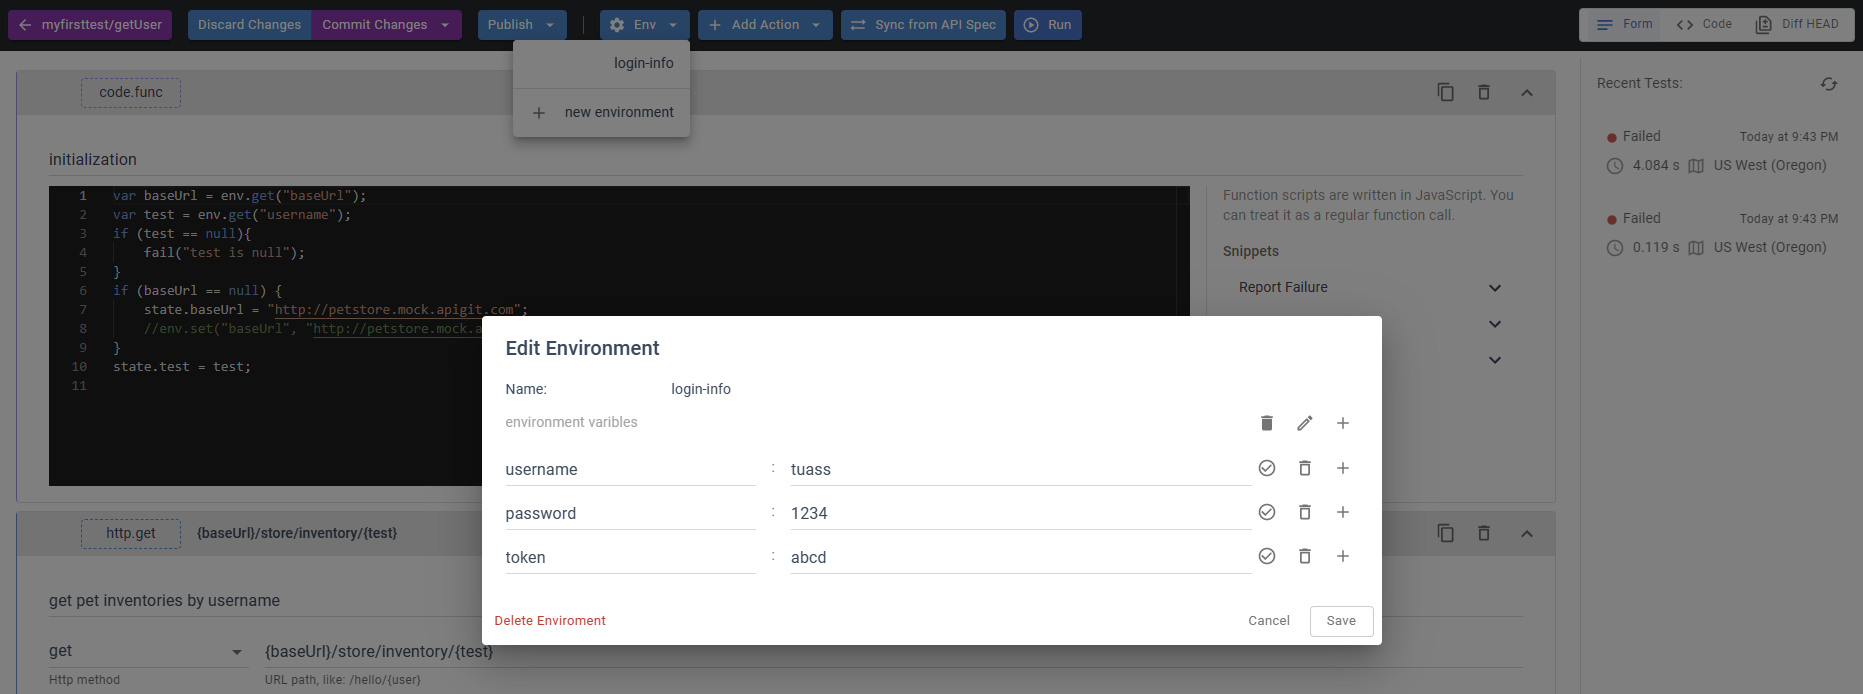This screenshot has height=694, width=1863.
Task: Add variable after password row
Action: pyautogui.click(x=1343, y=512)
